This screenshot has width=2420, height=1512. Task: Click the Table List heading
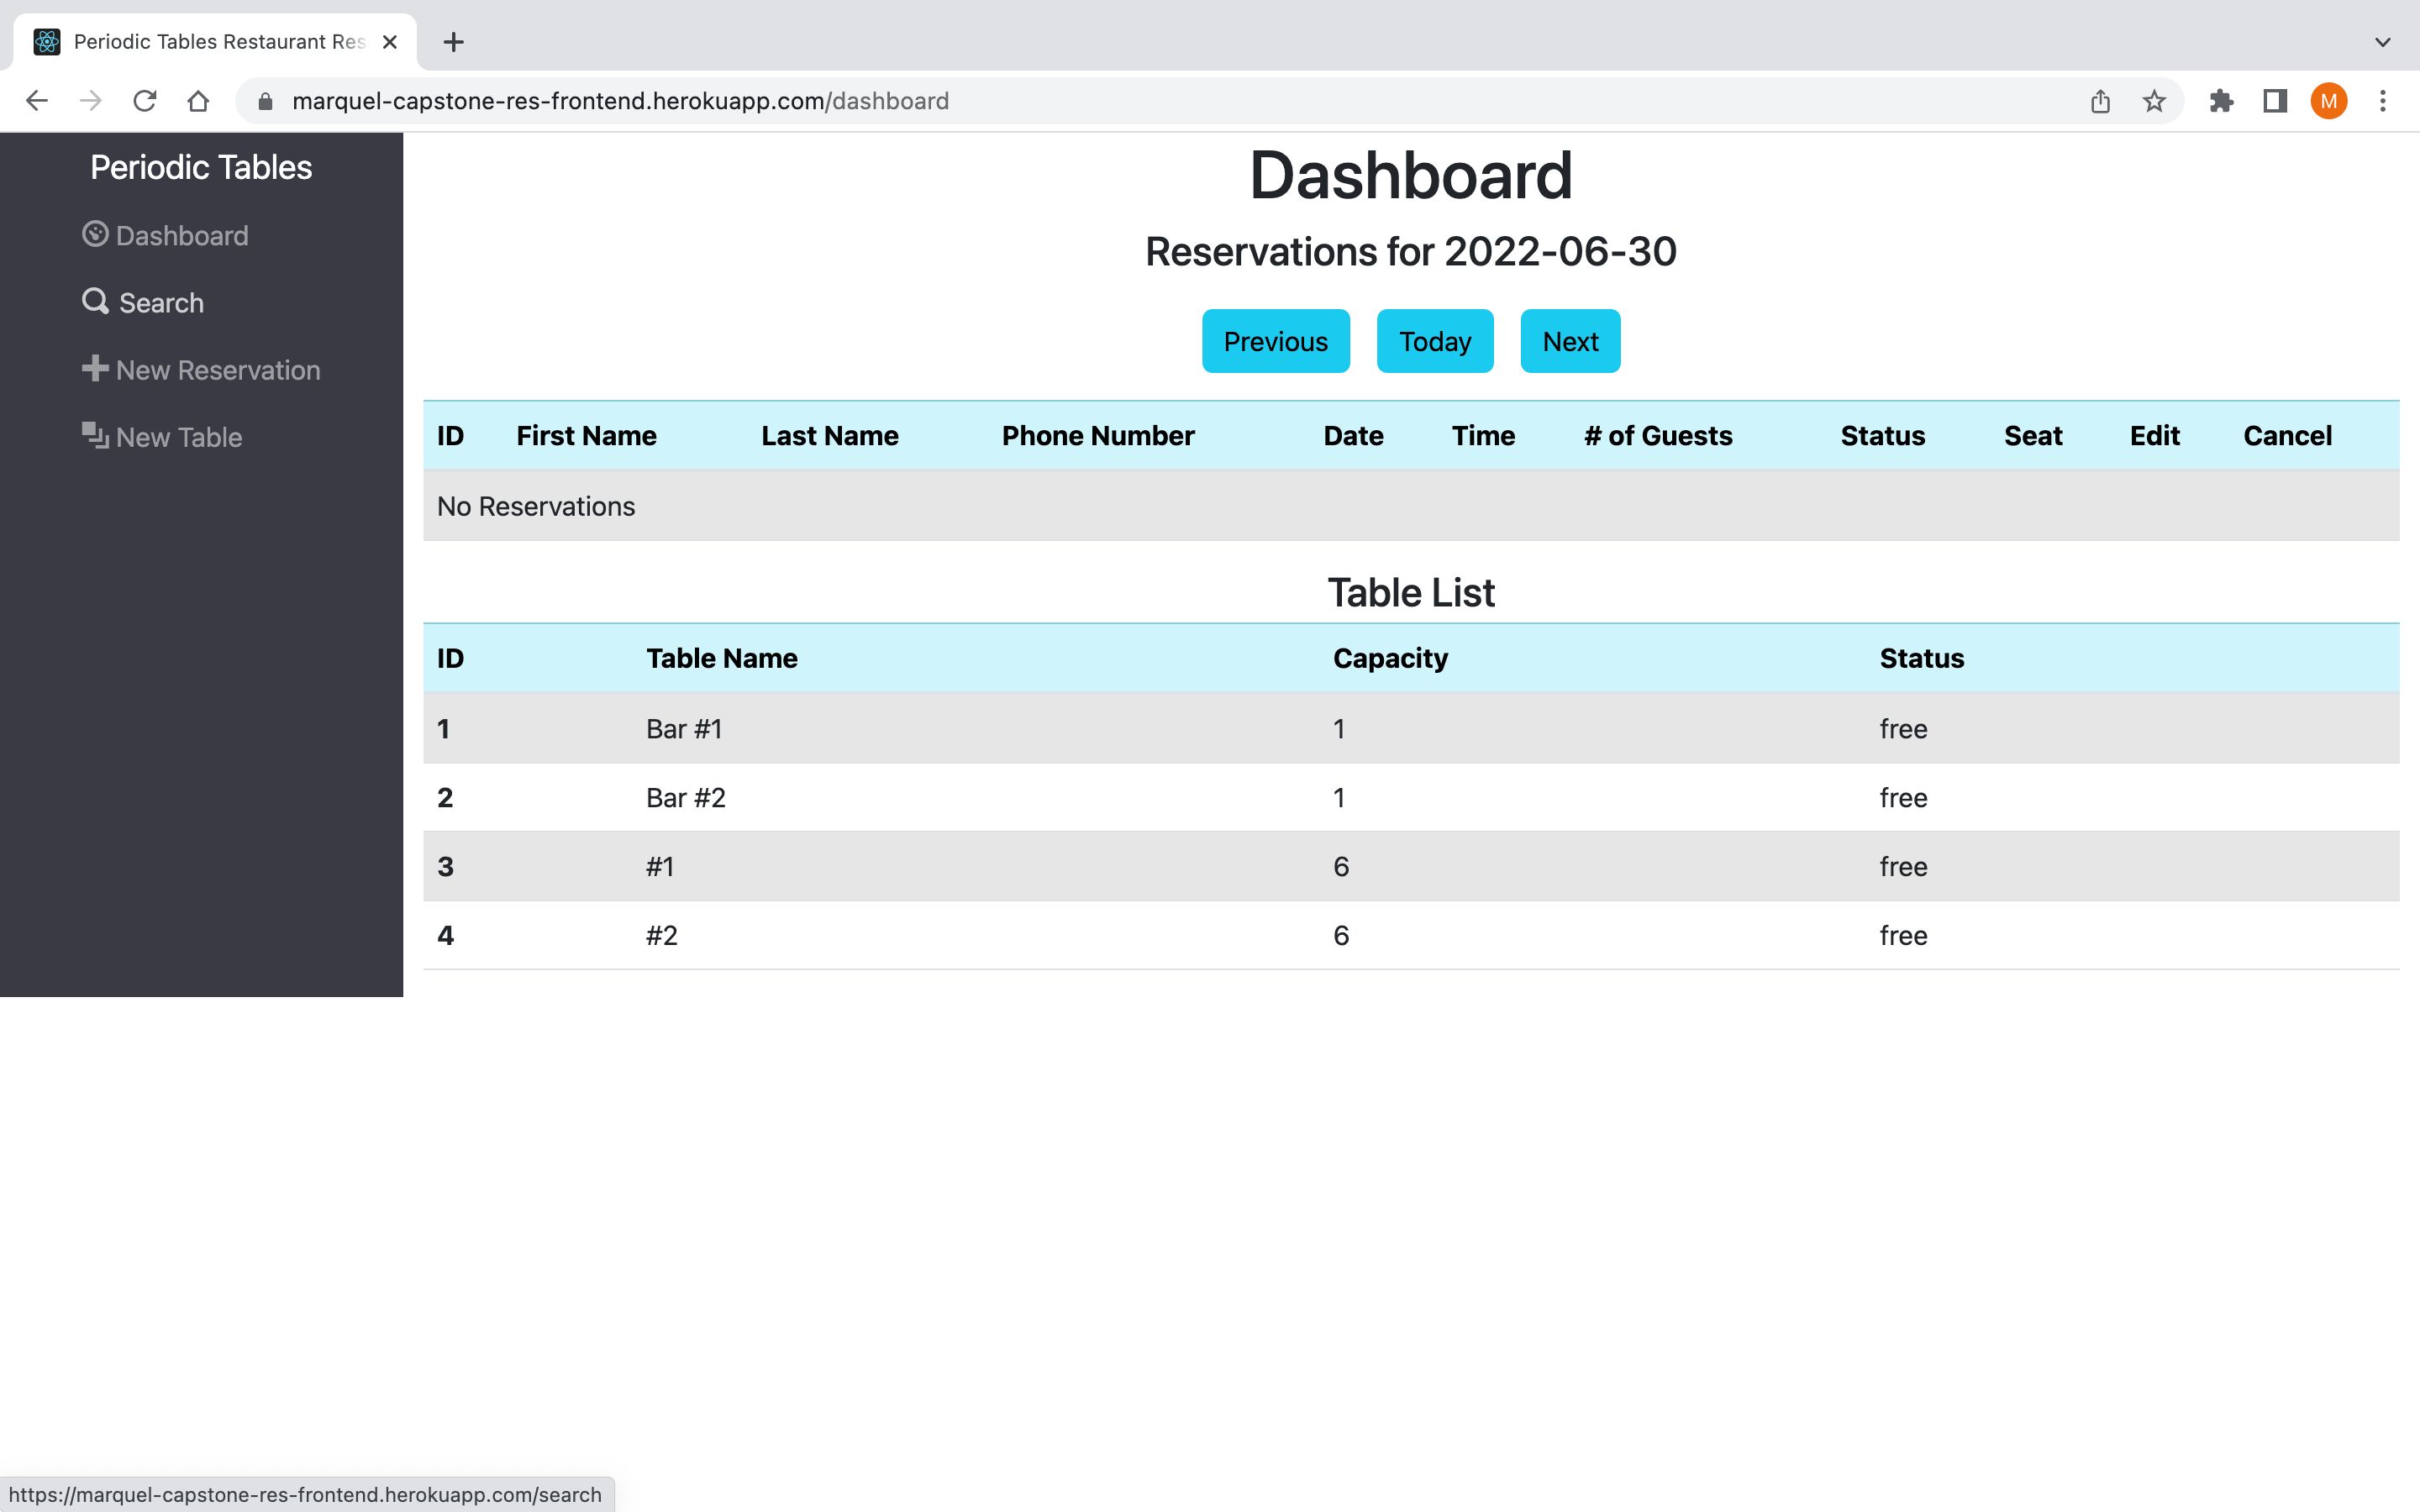(1411, 593)
